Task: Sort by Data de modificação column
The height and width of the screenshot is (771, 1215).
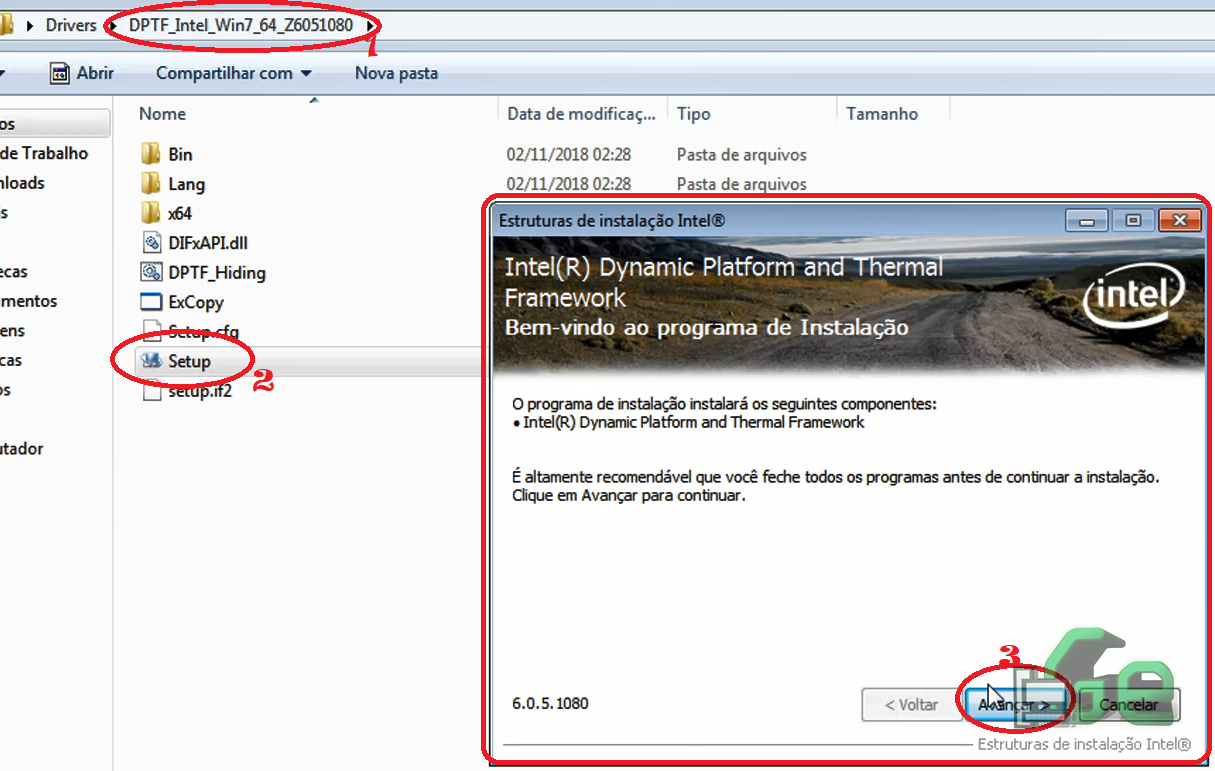Action: 582,113
